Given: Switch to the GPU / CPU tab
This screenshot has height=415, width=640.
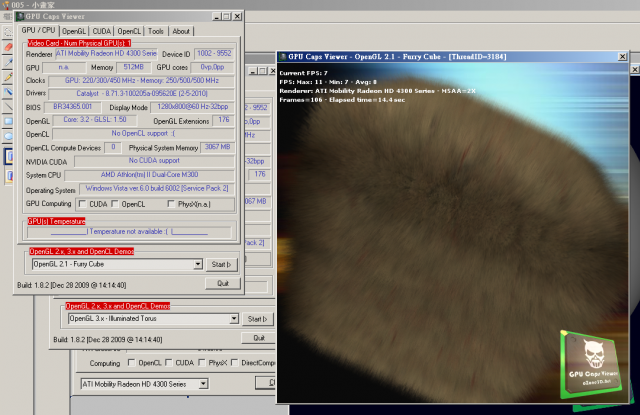Looking at the screenshot, I should pos(38,31).
